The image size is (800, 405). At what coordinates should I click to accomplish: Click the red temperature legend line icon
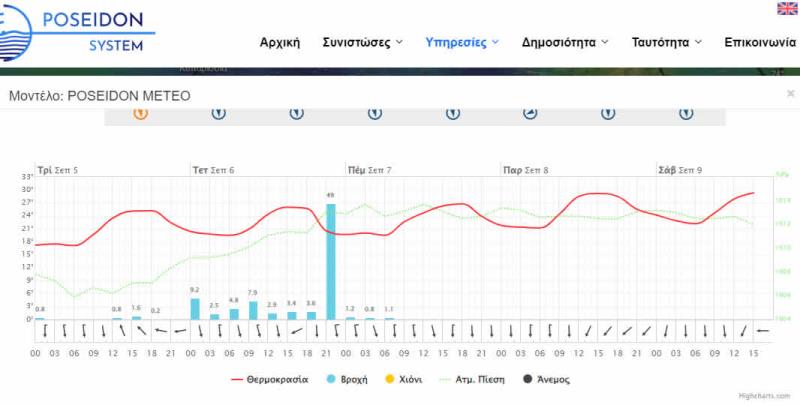[x=238, y=380]
